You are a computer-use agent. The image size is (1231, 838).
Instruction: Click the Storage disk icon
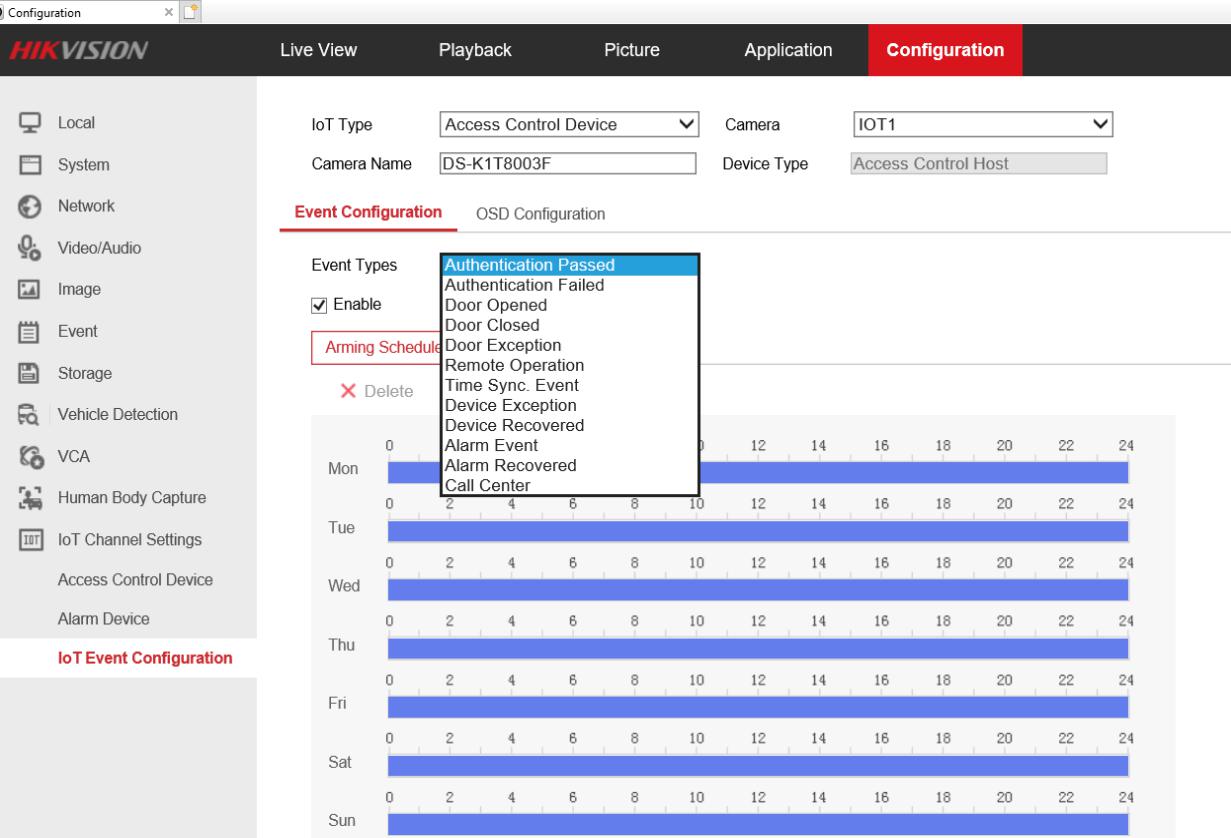tap(30, 373)
